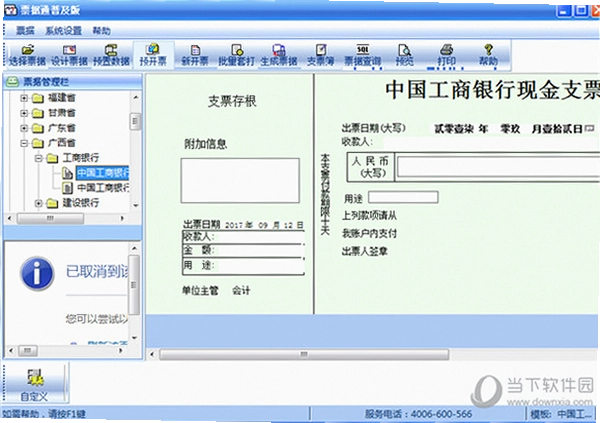Viewport: 600px width, 423px height.
Task: Show print 预览 preview
Action: [x=404, y=56]
